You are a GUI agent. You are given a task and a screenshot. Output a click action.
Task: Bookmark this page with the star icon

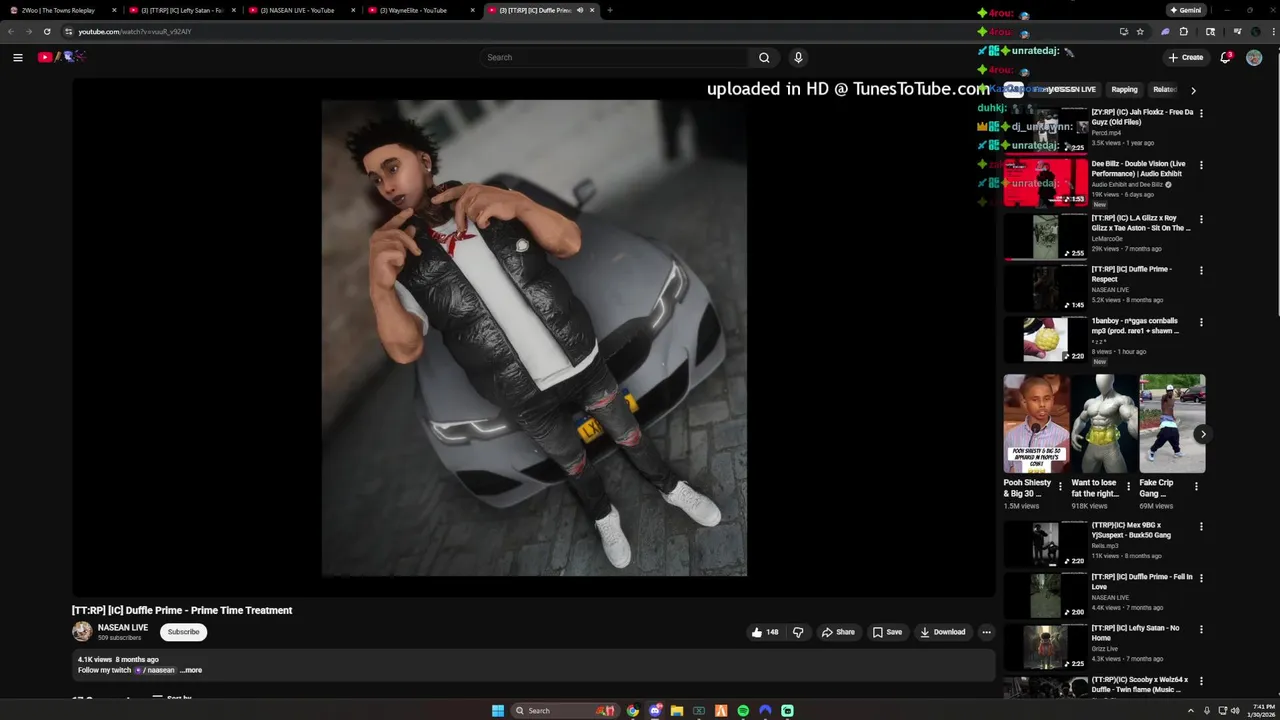pyautogui.click(x=1140, y=31)
